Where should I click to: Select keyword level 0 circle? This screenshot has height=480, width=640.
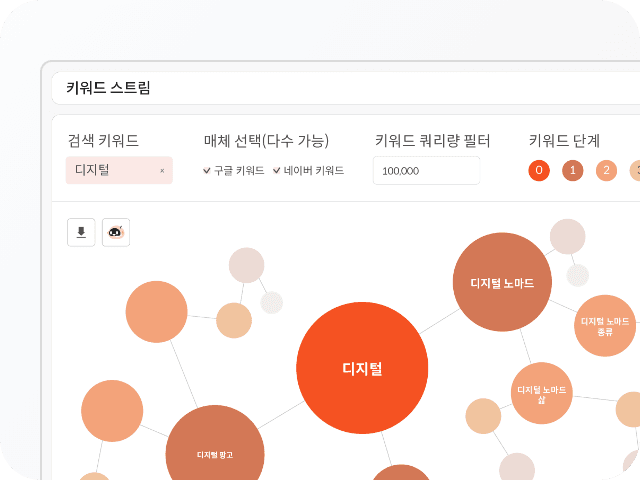[539, 170]
